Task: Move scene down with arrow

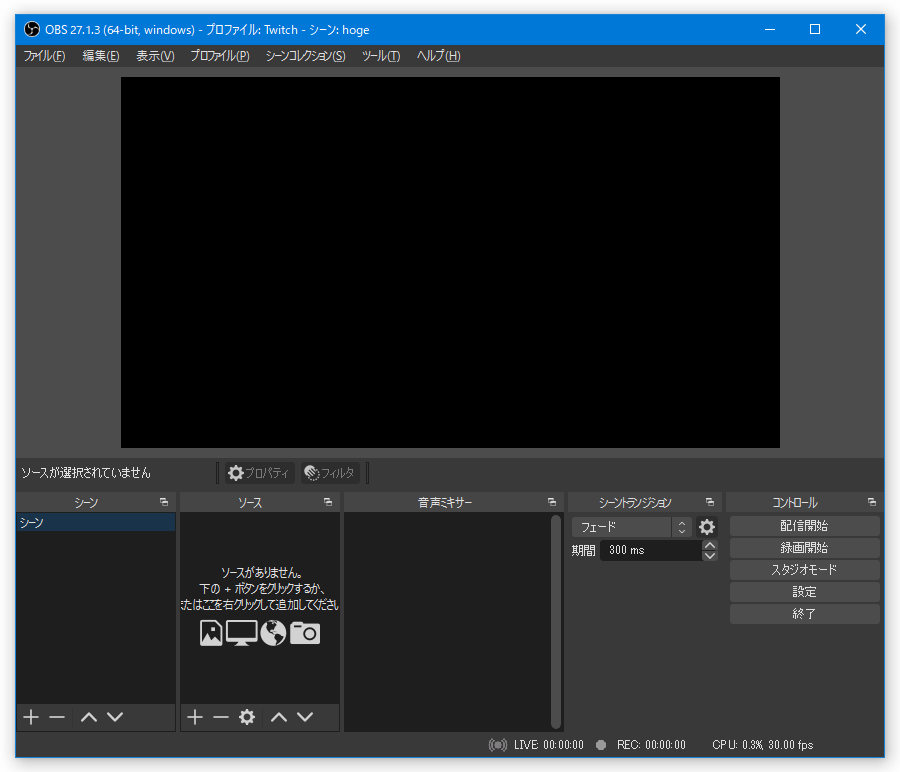Action: tap(115, 717)
